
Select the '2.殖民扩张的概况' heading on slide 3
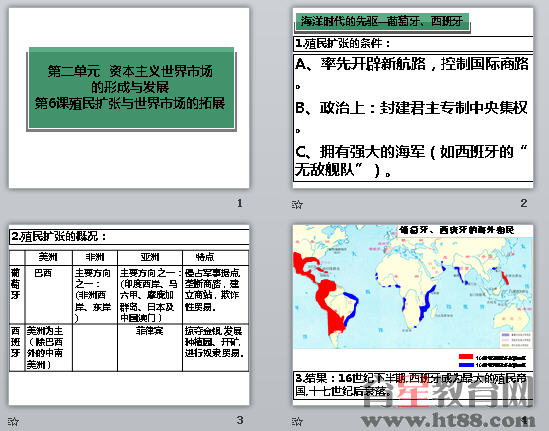click(129, 237)
